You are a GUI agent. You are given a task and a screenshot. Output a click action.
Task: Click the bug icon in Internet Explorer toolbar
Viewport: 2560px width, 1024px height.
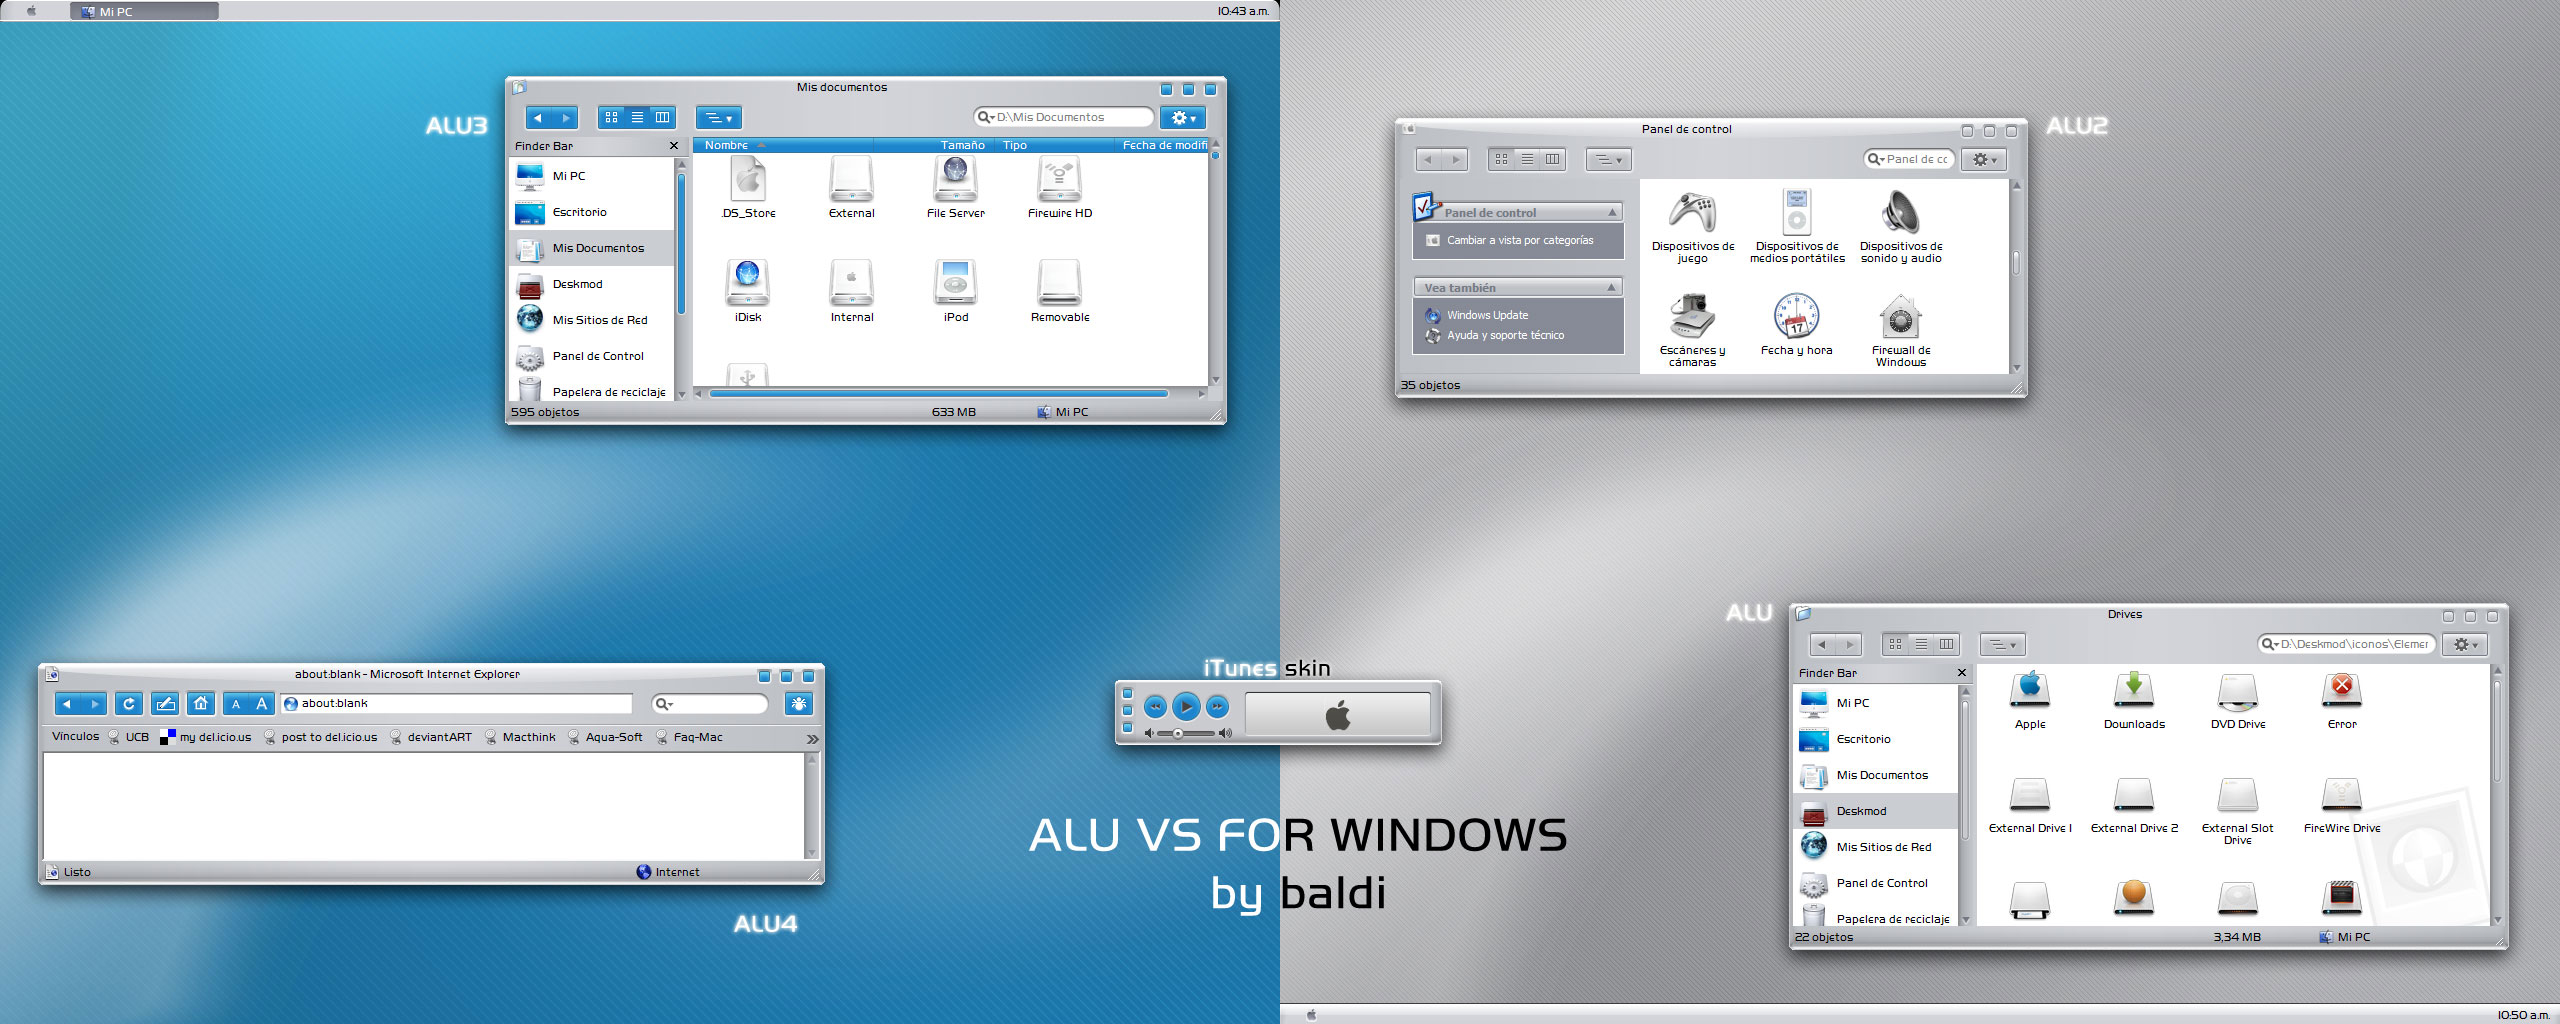pyautogui.click(x=799, y=704)
